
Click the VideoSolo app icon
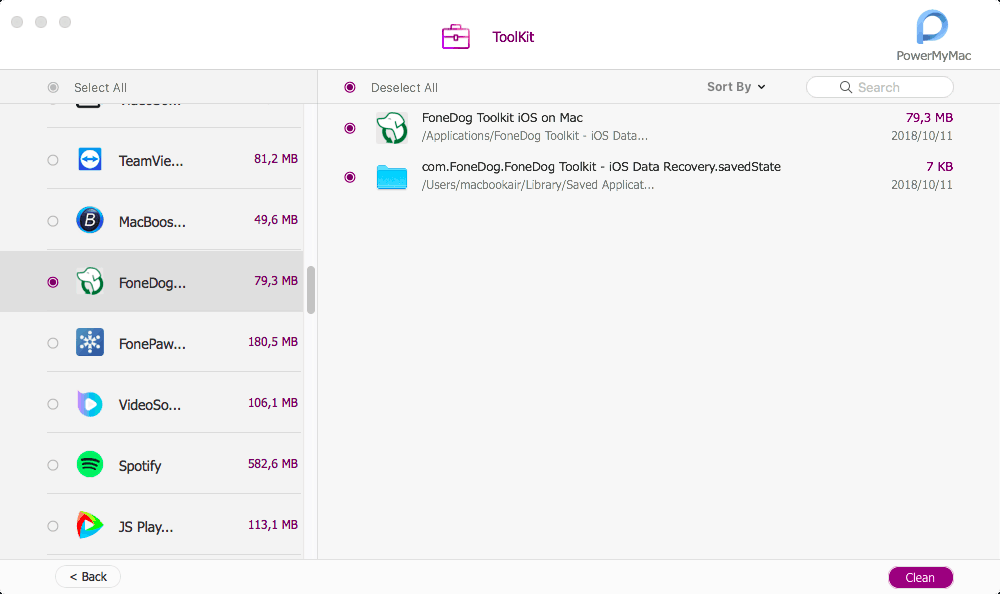[90, 404]
